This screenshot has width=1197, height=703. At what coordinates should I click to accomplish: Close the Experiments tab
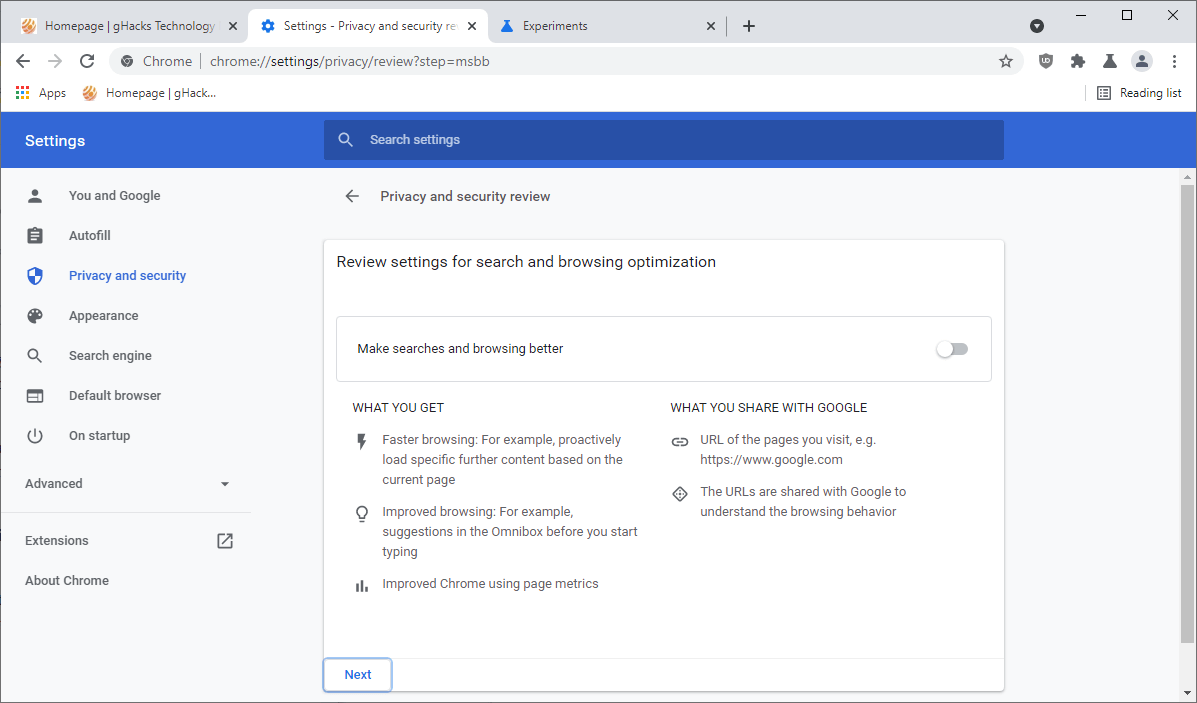[x=711, y=26]
